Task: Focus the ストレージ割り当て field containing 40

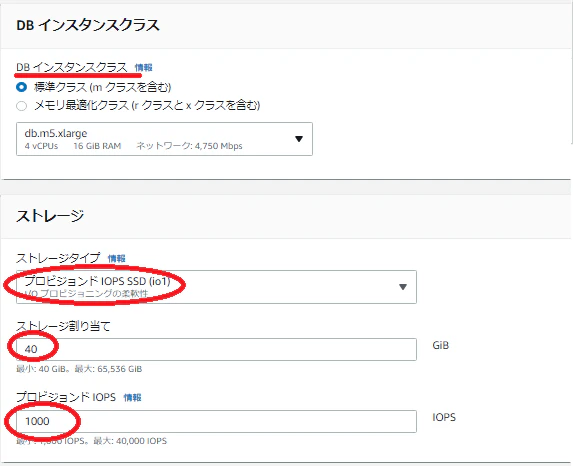Action: (216, 349)
